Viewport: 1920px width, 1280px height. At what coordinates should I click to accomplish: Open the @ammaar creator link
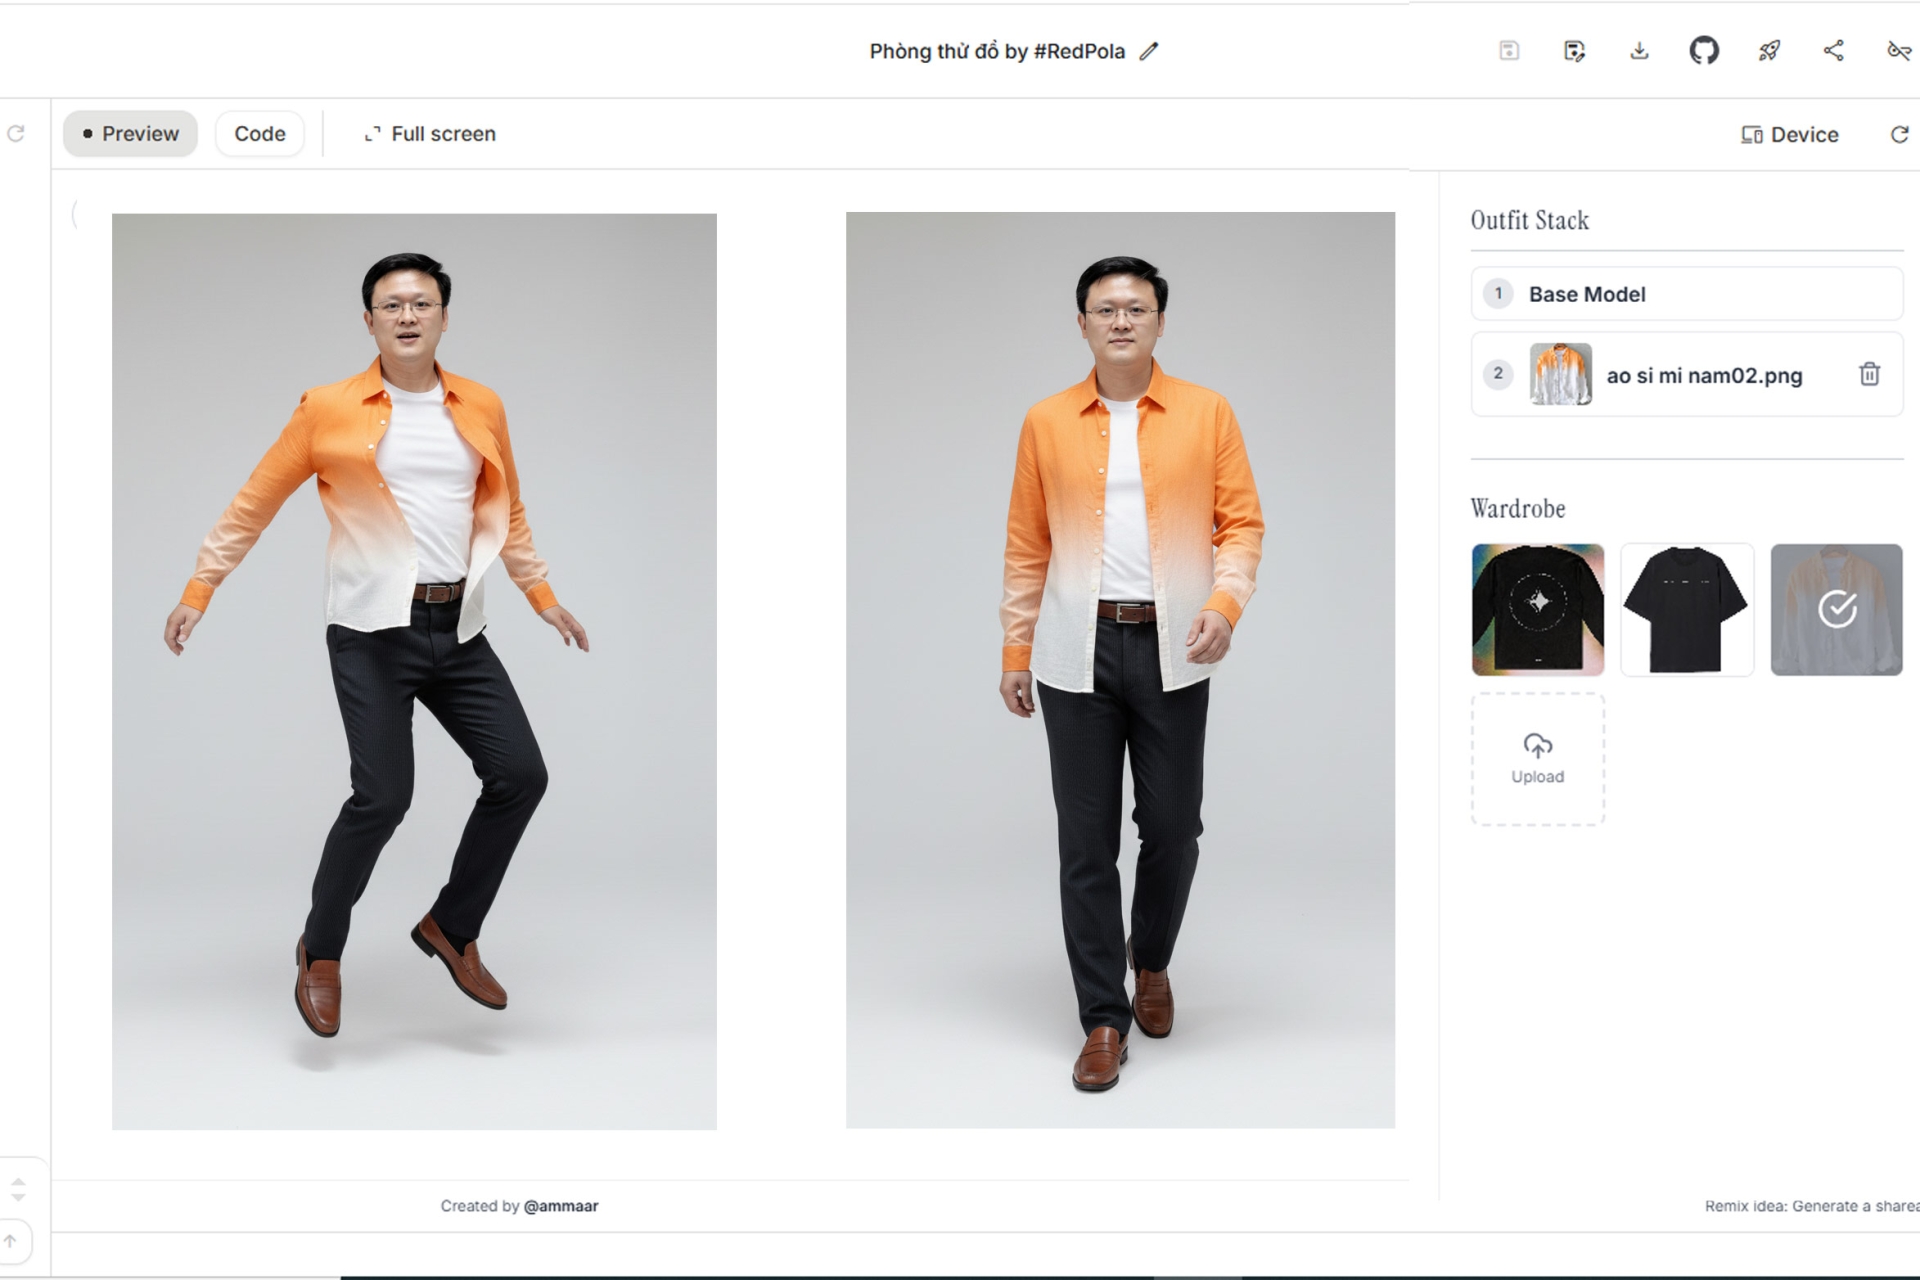(x=561, y=1206)
